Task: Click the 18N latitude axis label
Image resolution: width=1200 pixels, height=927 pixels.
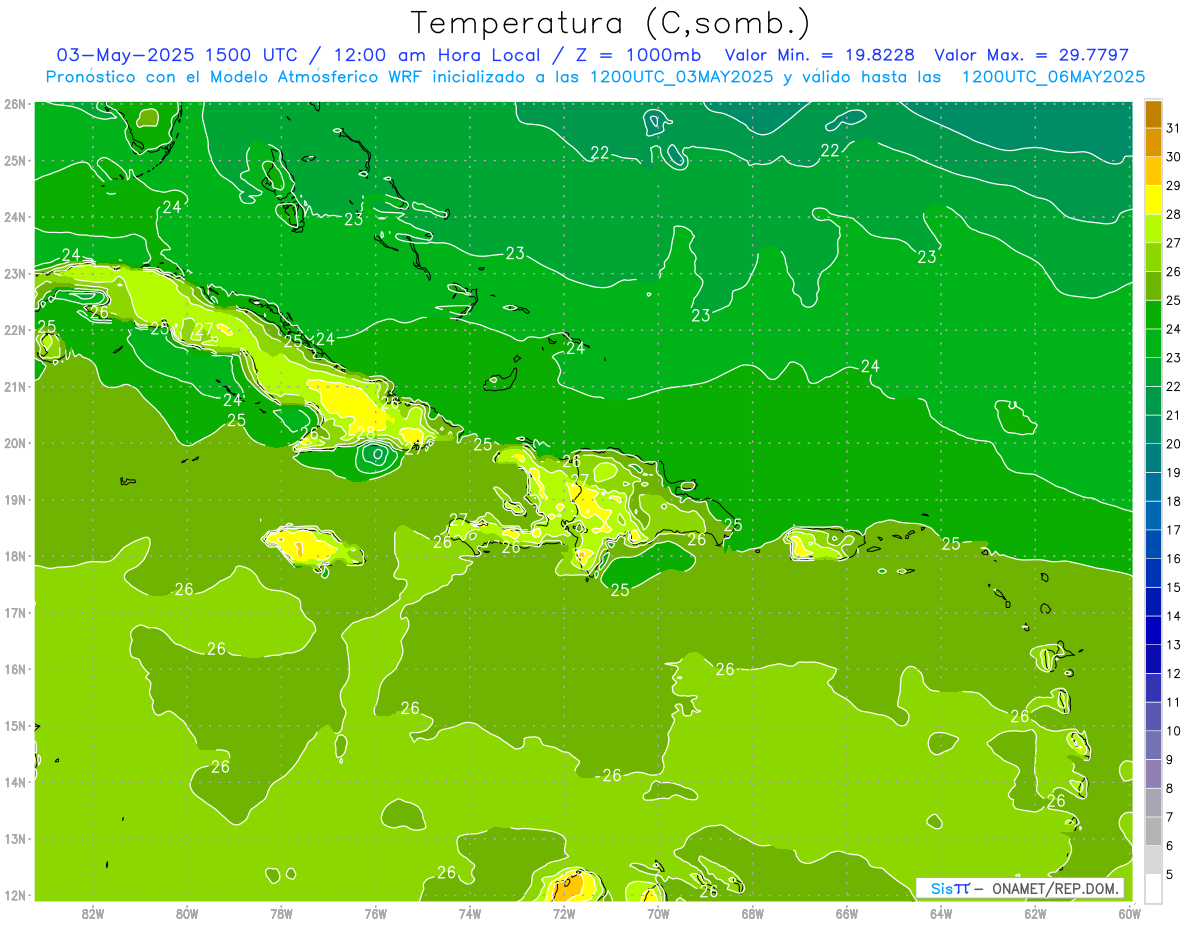Action: (x=14, y=556)
